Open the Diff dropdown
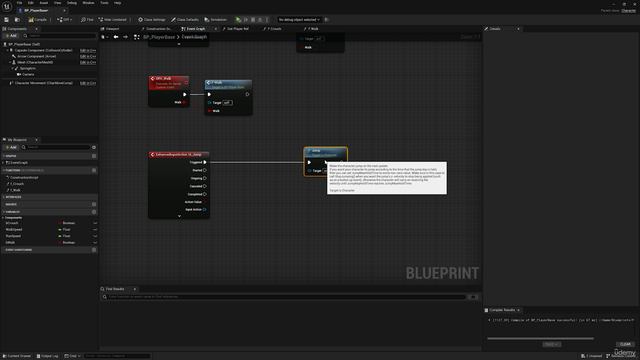Image resolution: width=640 pixels, height=360 pixels. (x=64, y=20)
